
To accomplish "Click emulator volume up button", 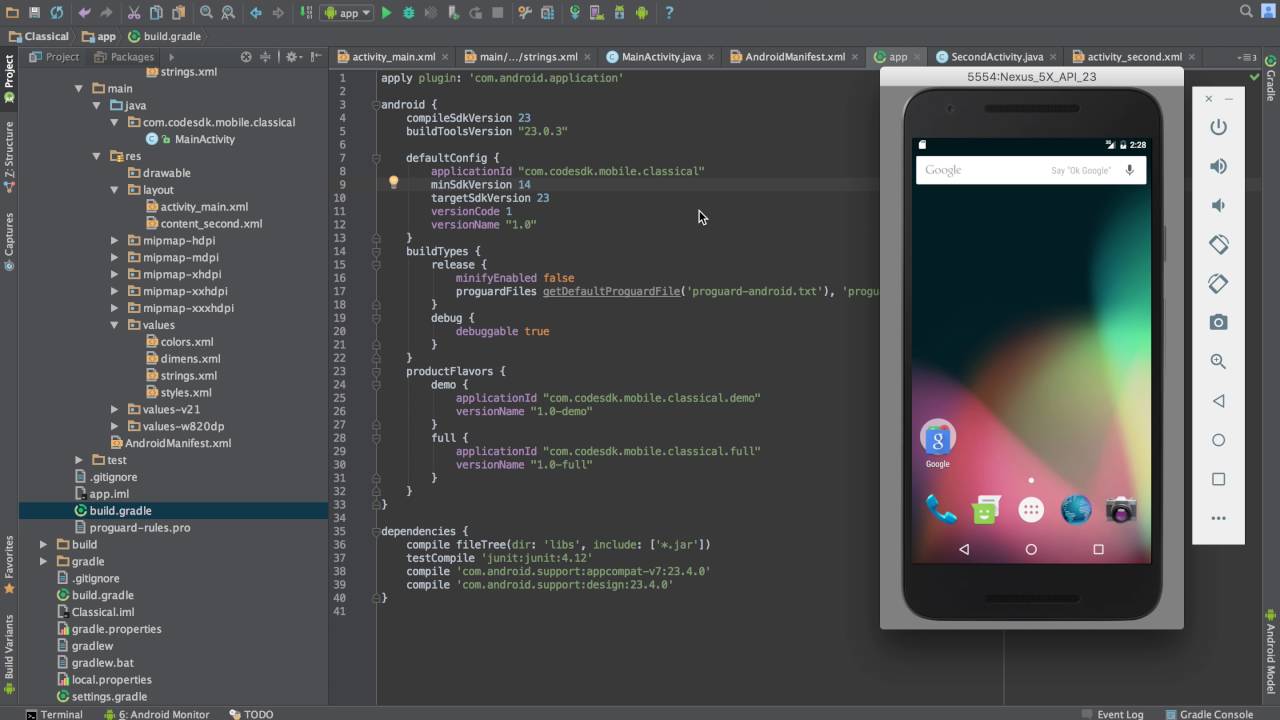I will coord(1218,166).
